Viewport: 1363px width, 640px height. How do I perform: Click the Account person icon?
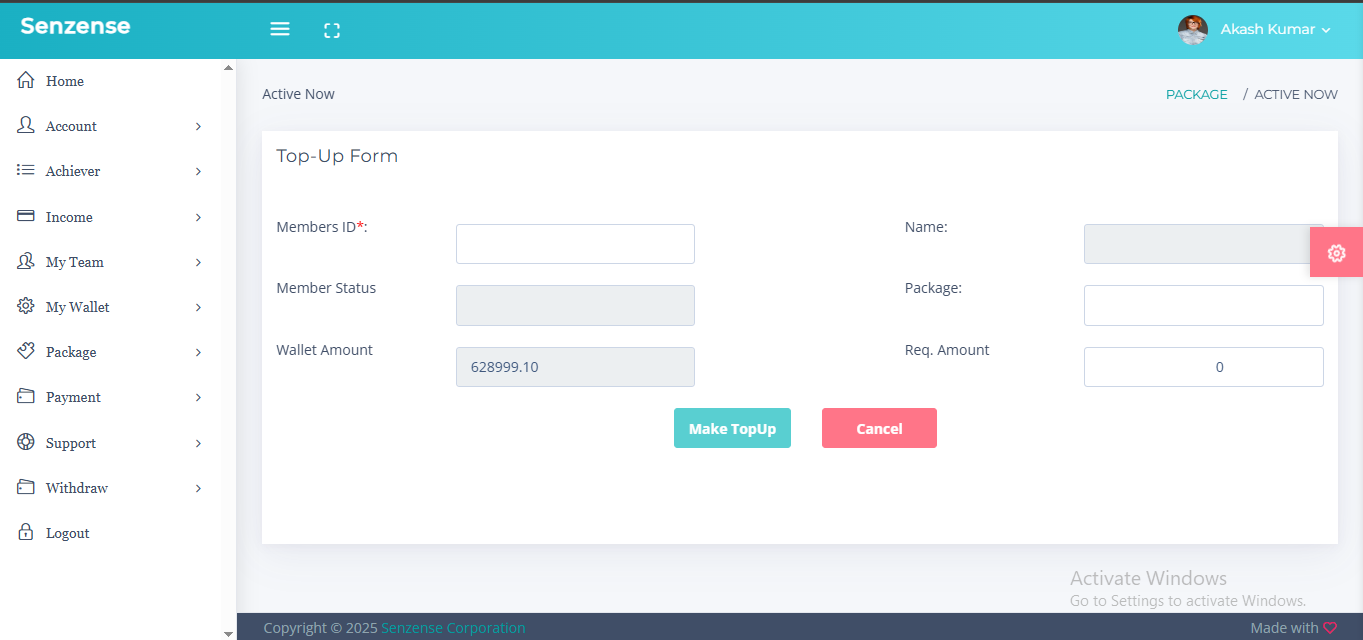click(26, 125)
